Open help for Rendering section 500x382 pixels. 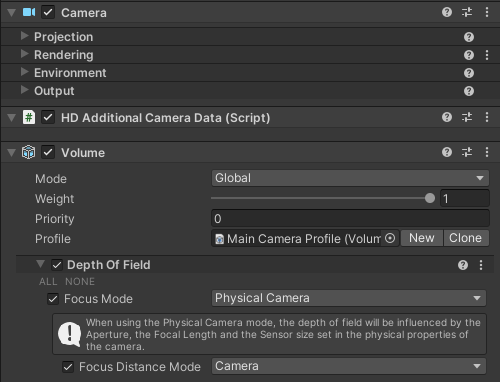coord(469,55)
